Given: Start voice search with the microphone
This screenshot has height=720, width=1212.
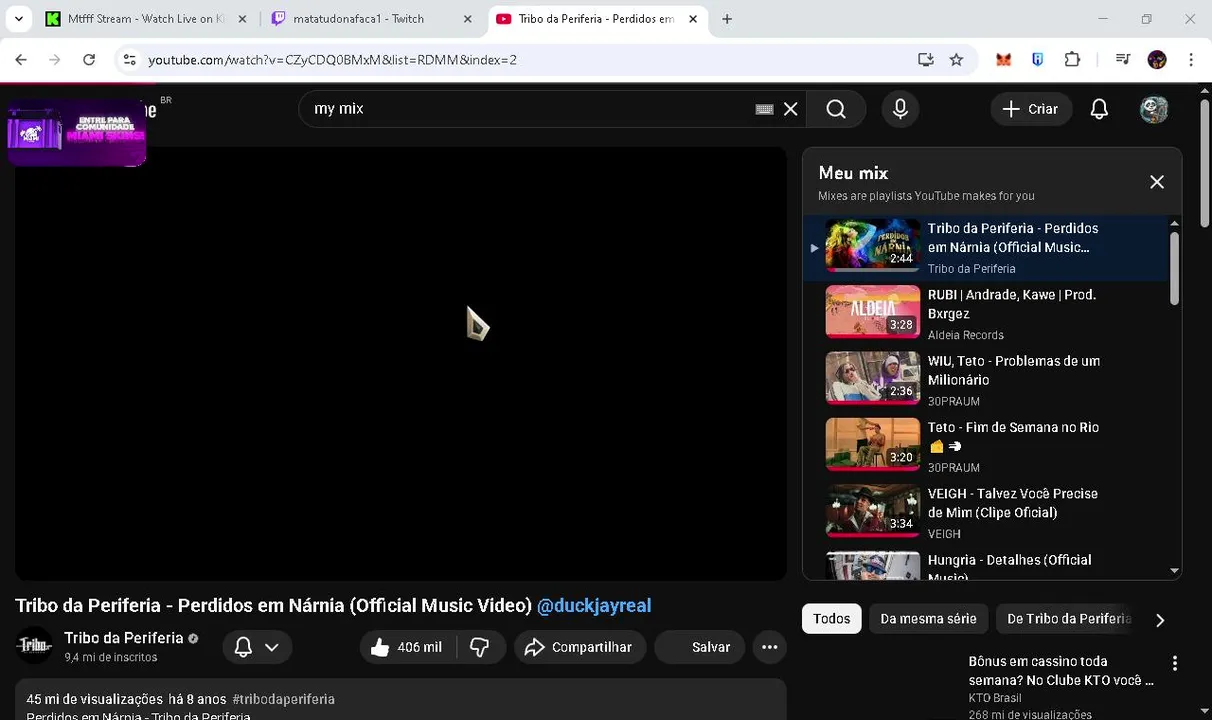Looking at the screenshot, I should pyautogui.click(x=900, y=109).
